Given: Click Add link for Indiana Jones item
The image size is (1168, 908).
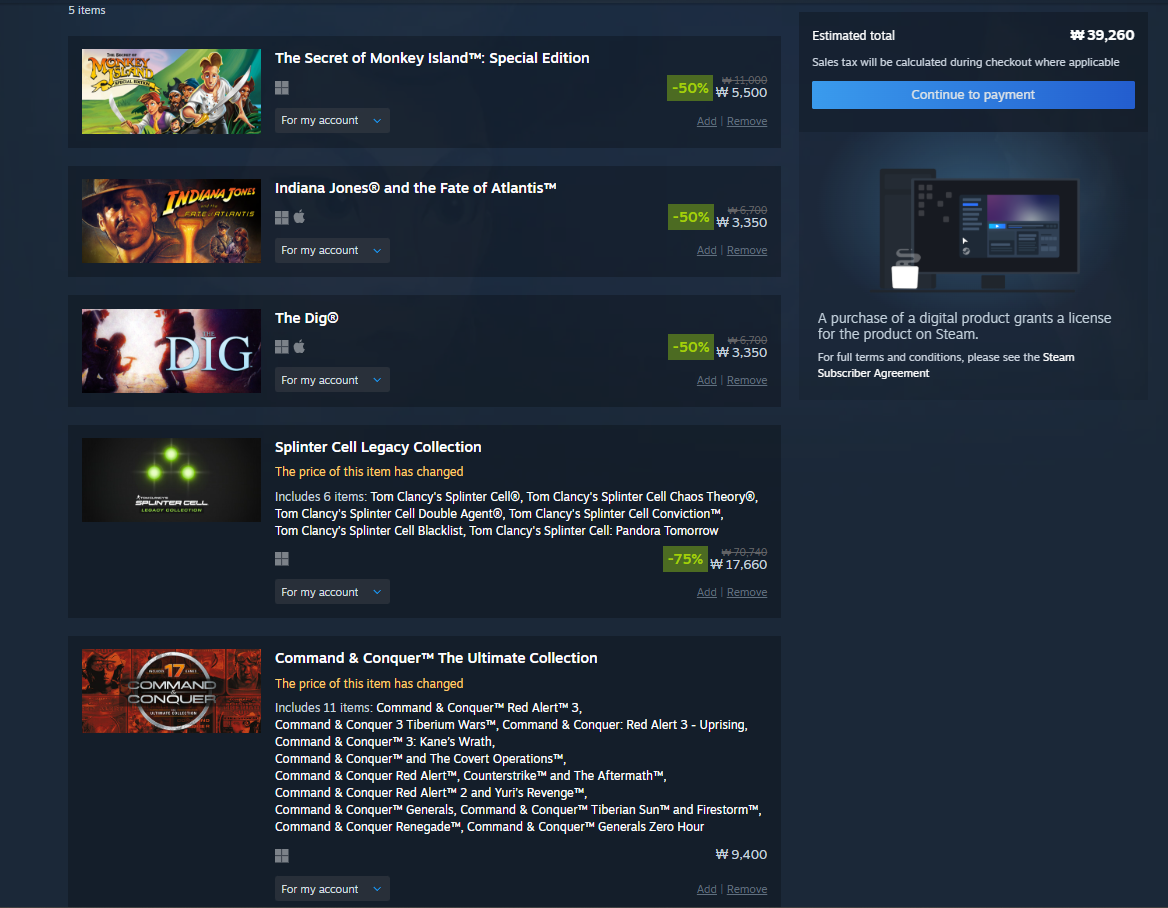Looking at the screenshot, I should (x=706, y=250).
